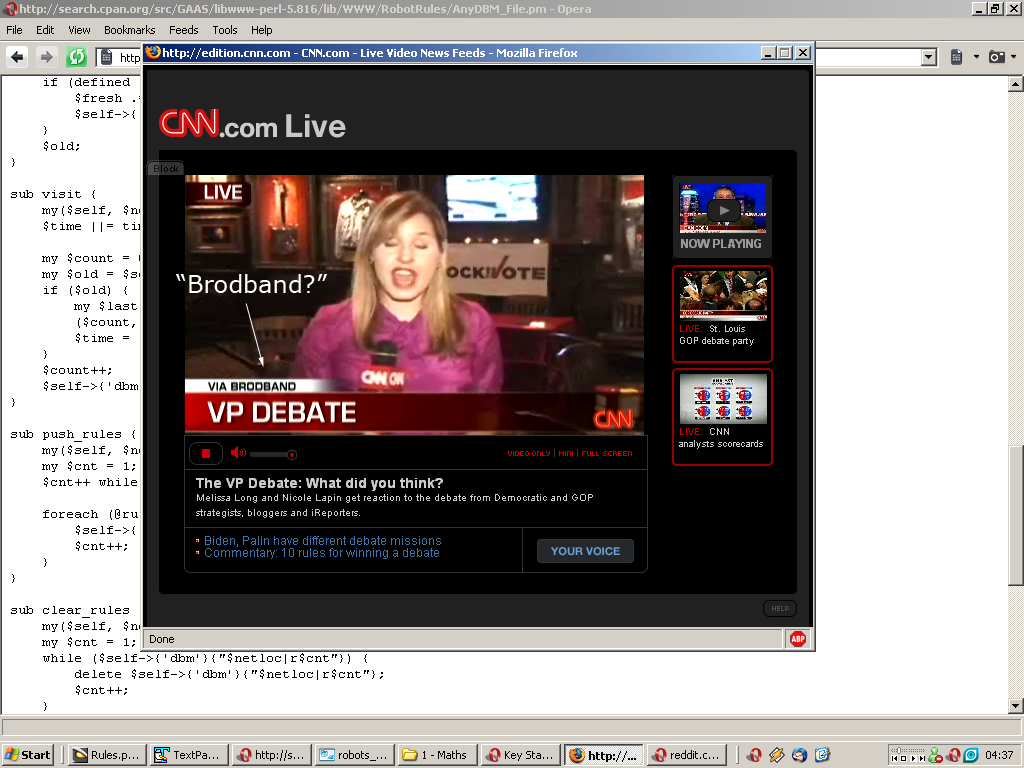This screenshot has width=1024, height=768.
Task: Click the page document icon in Opera toolbar
Action: click(x=956, y=57)
